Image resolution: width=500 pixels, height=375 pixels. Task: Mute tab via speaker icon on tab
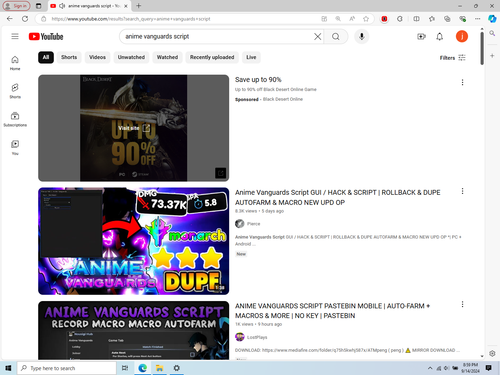[x=62, y=6]
